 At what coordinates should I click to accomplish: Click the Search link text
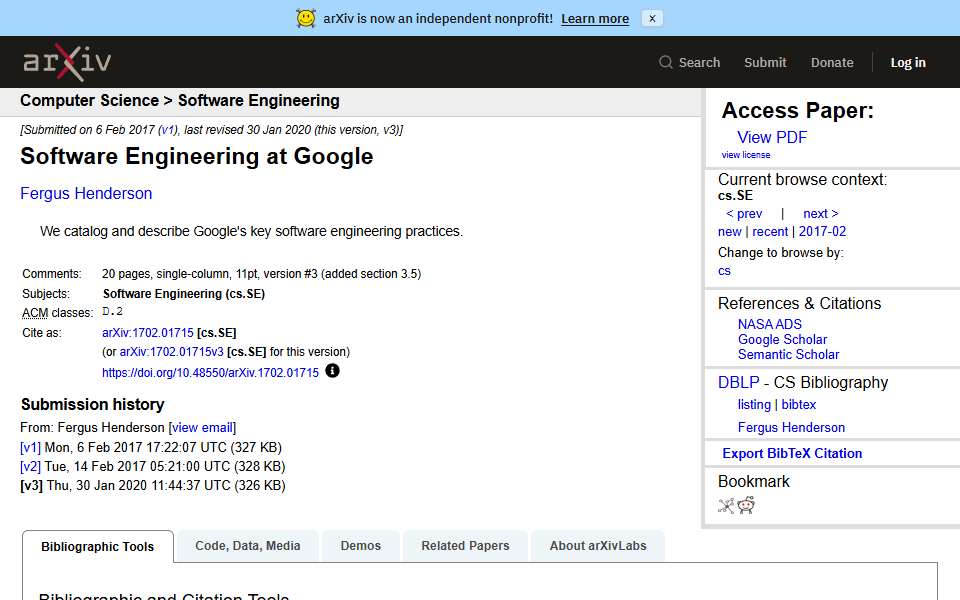coord(699,62)
